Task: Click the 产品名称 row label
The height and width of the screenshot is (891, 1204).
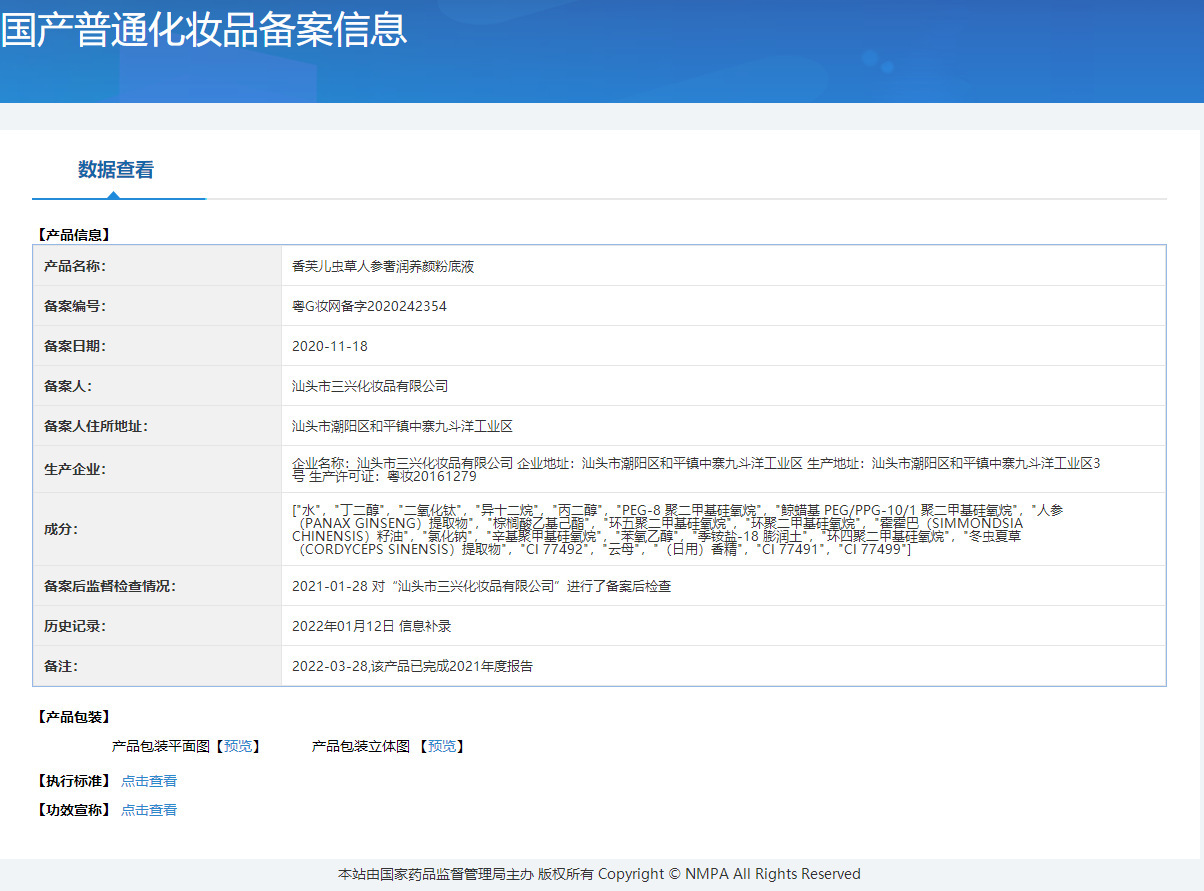Action: point(74,266)
